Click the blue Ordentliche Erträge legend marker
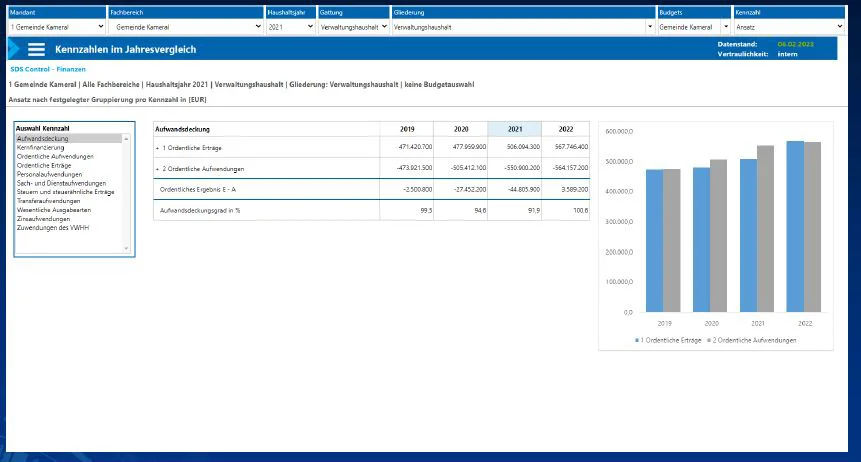The width and height of the screenshot is (861, 462). [x=637, y=341]
